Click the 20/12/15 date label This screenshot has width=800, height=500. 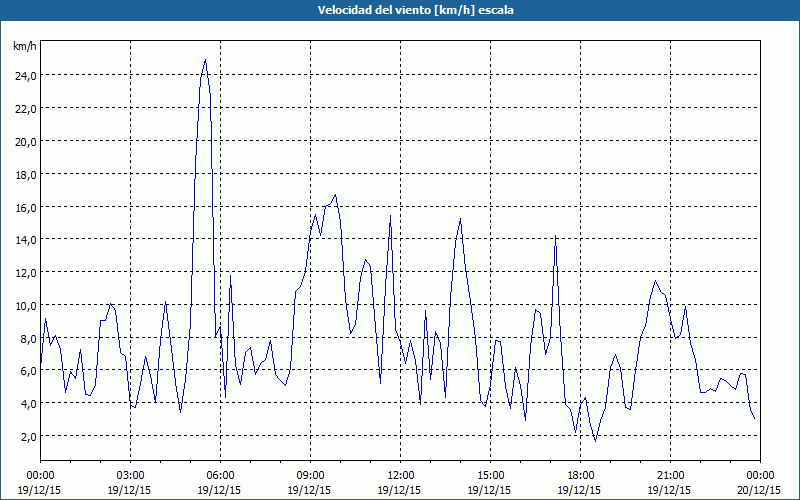click(x=759, y=490)
